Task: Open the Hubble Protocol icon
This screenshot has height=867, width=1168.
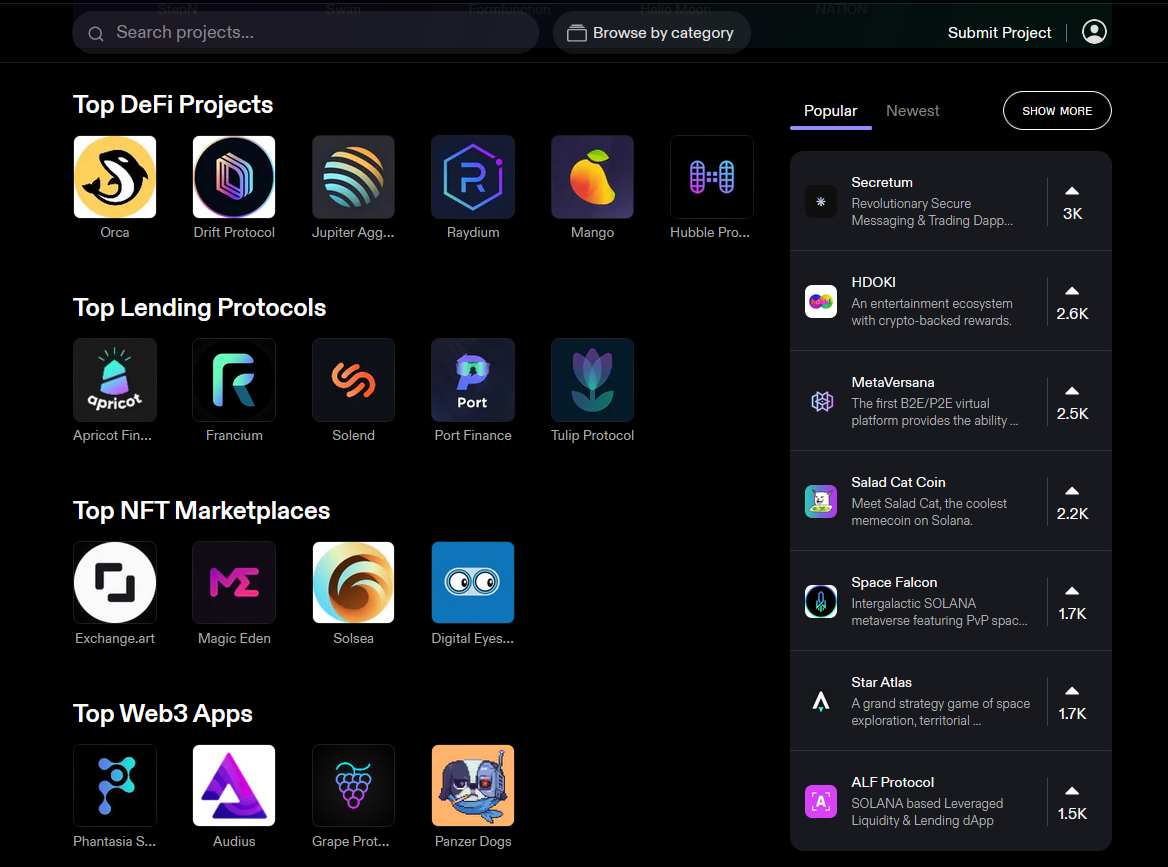Action: (x=711, y=177)
